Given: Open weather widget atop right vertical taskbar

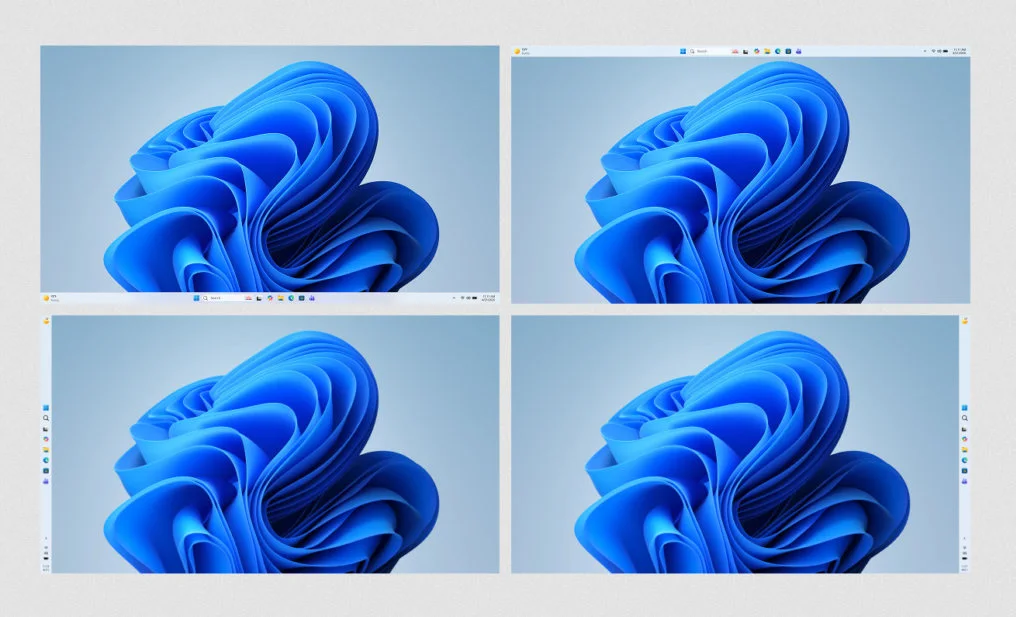Looking at the screenshot, I should pos(965,321).
